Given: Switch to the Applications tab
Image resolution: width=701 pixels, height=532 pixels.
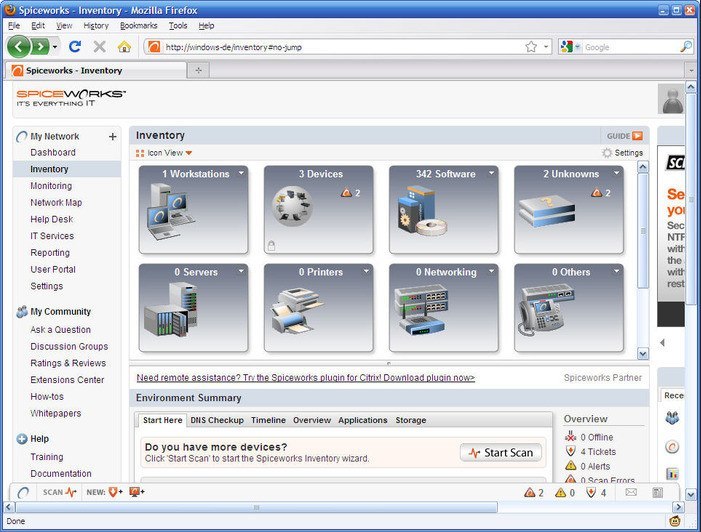Looking at the screenshot, I should (363, 420).
